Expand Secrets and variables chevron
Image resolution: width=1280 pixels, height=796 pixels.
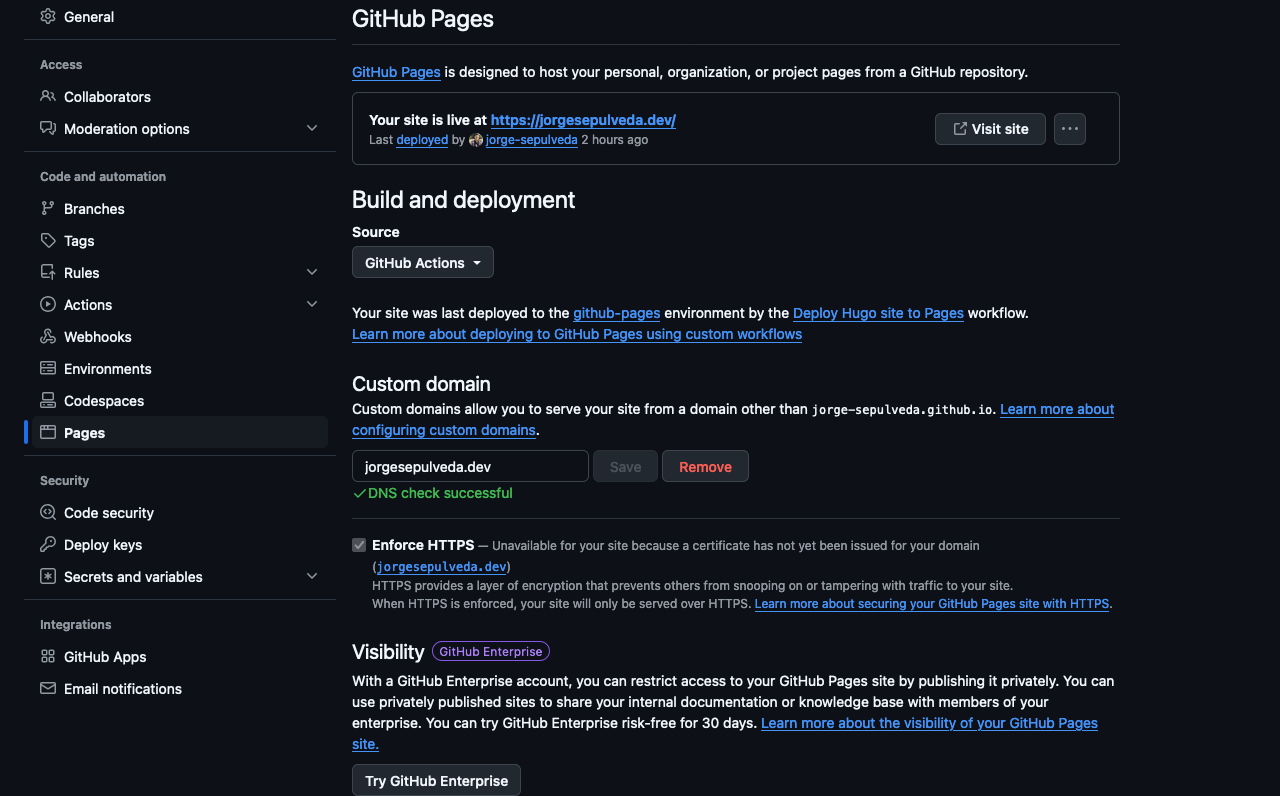click(312, 577)
